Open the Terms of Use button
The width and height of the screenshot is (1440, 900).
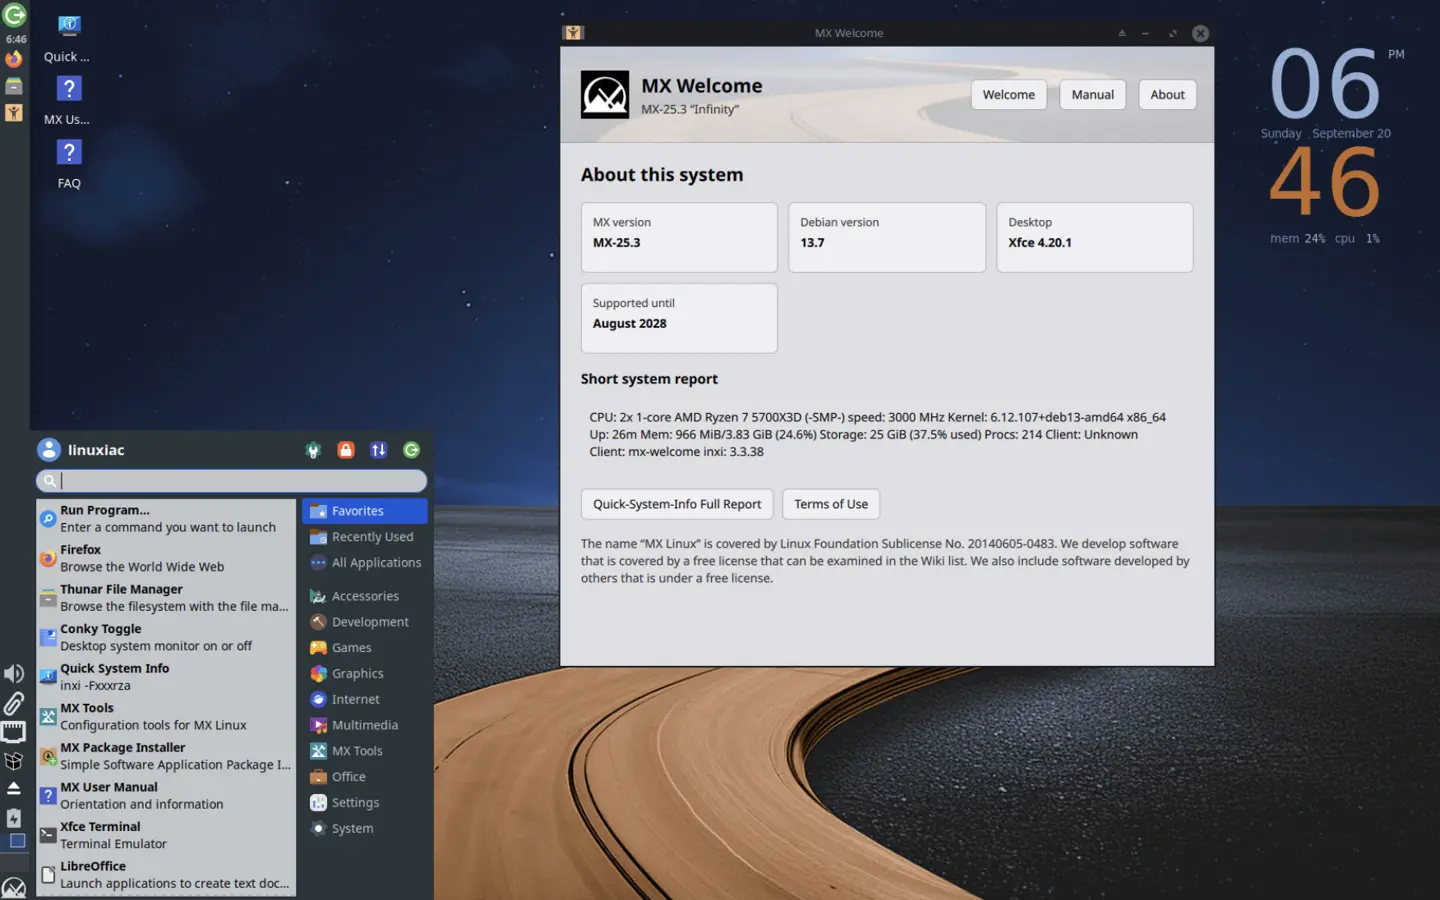[831, 504]
